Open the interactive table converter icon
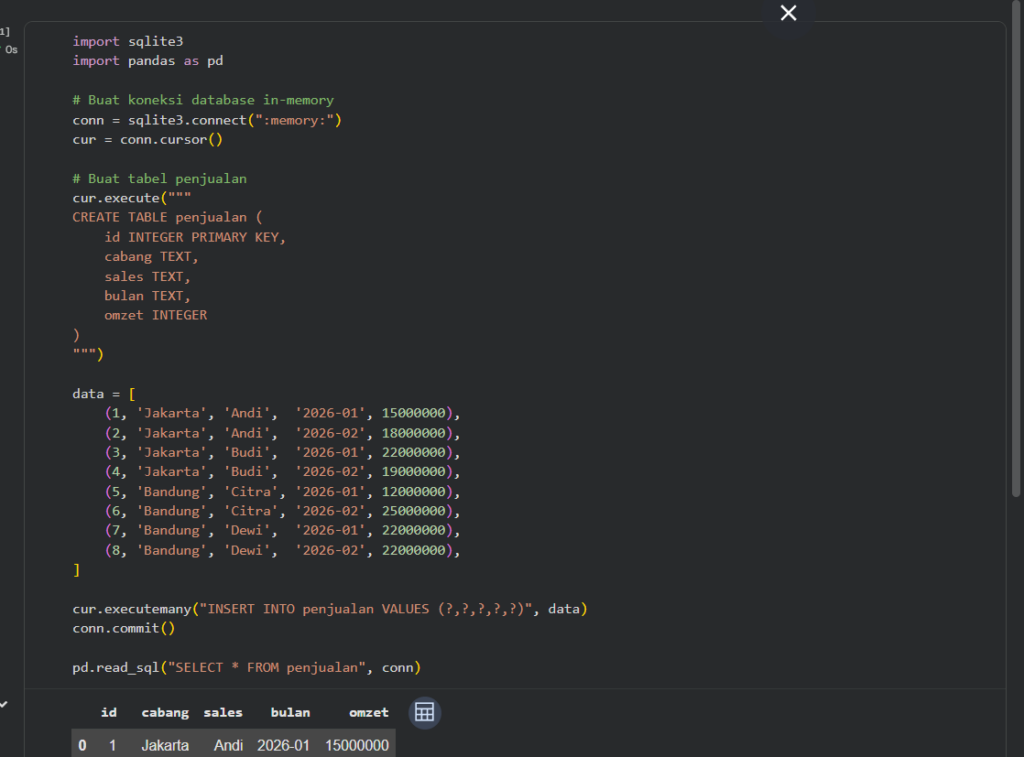 [x=424, y=712]
